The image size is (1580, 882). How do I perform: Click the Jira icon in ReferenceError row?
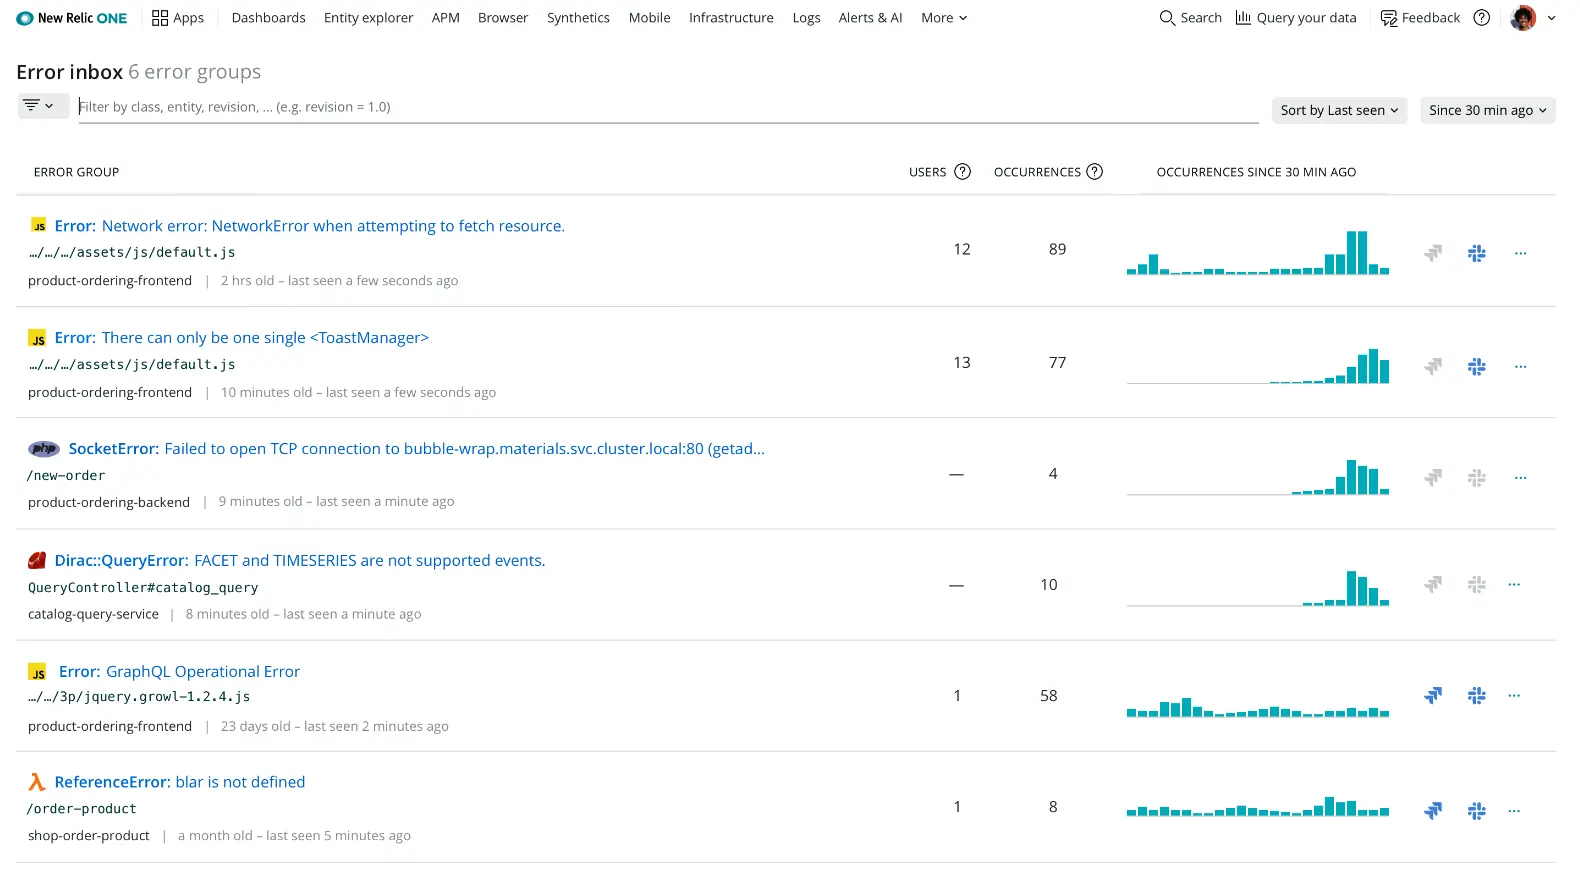pos(1433,810)
